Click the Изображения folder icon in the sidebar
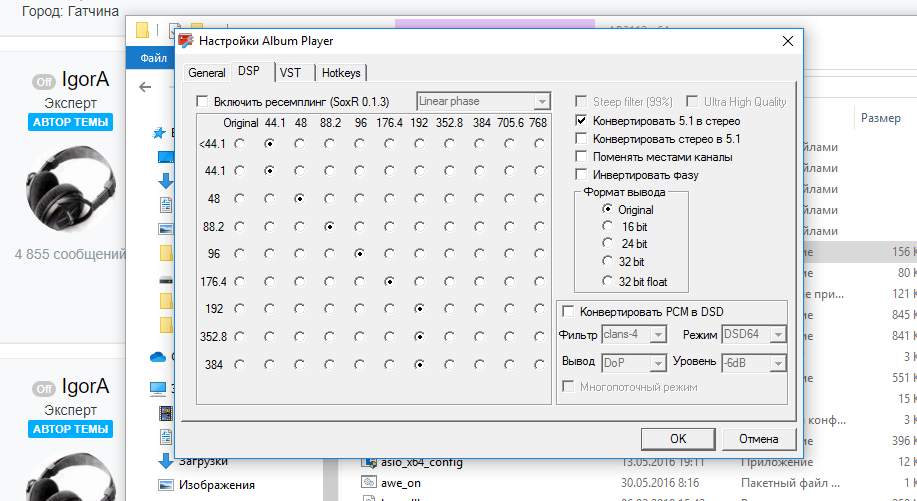 pos(166,485)
